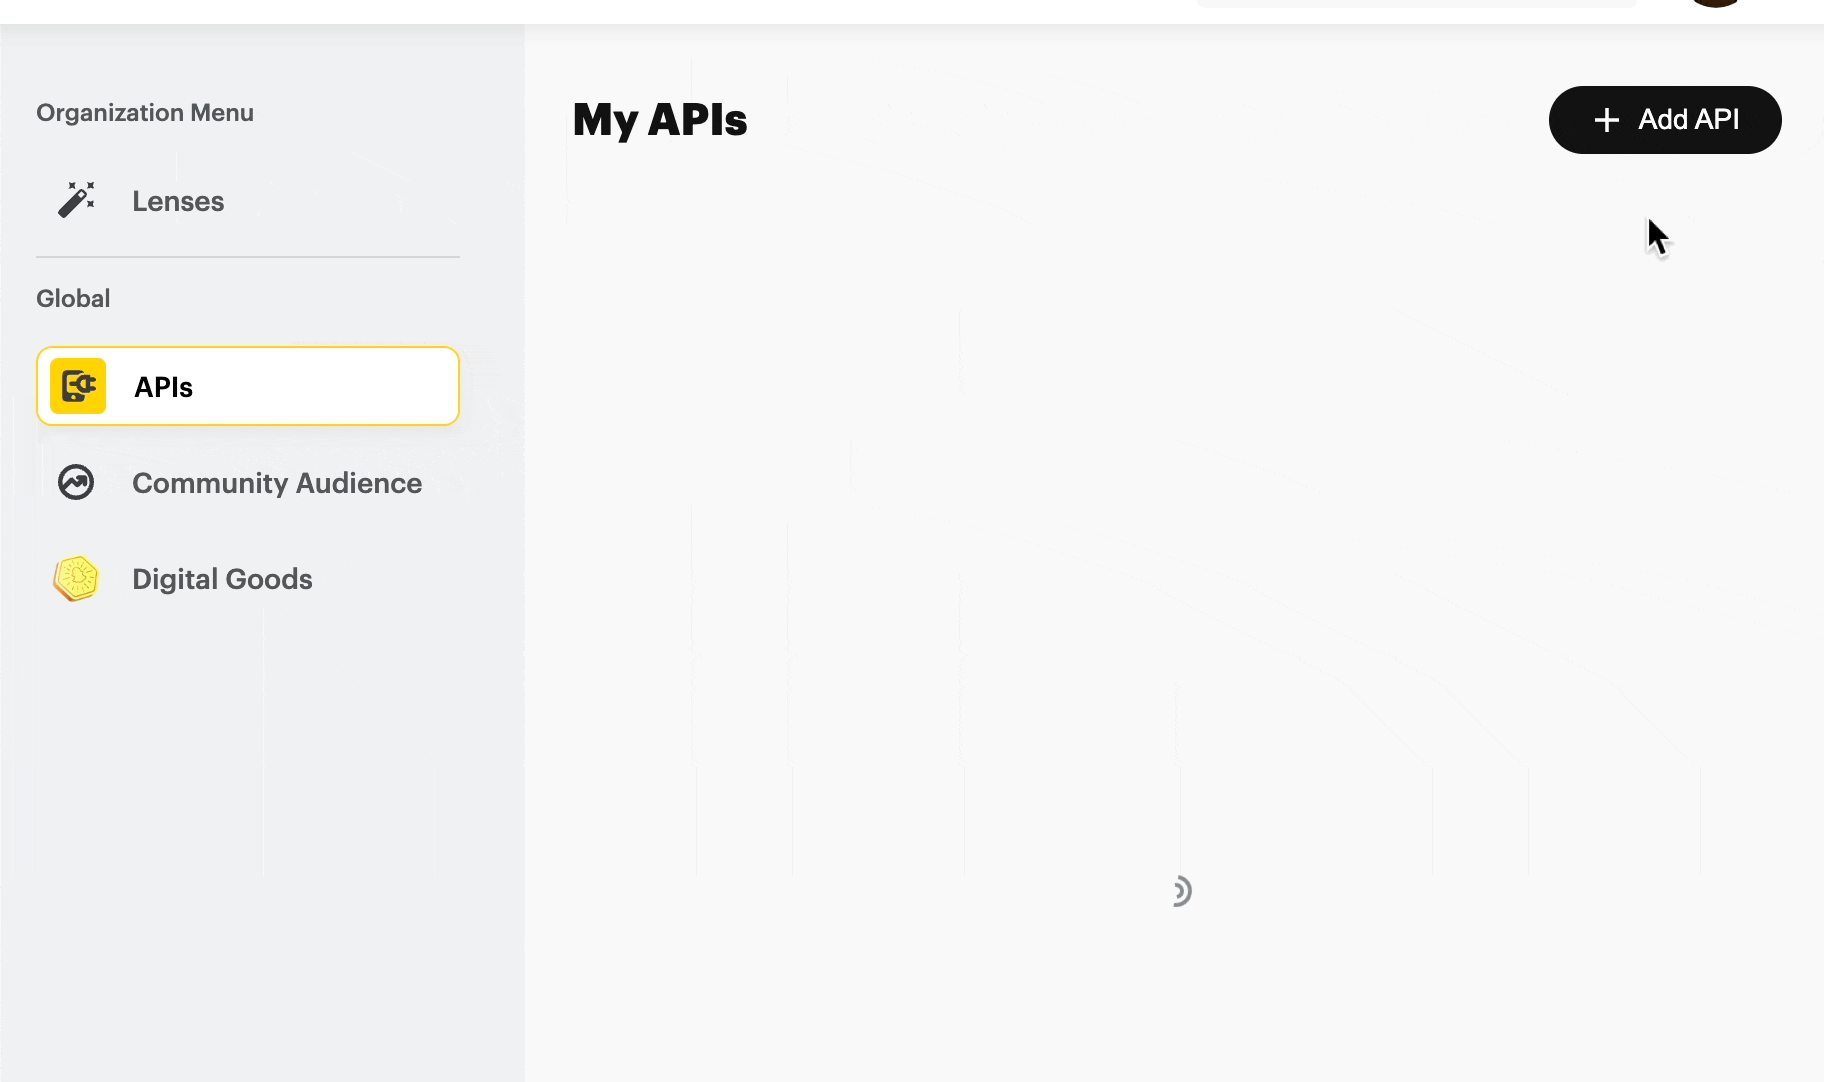Select the APIs menu entry label
This screenshot has height=1082, width=1824.
[x=163, y=387]
